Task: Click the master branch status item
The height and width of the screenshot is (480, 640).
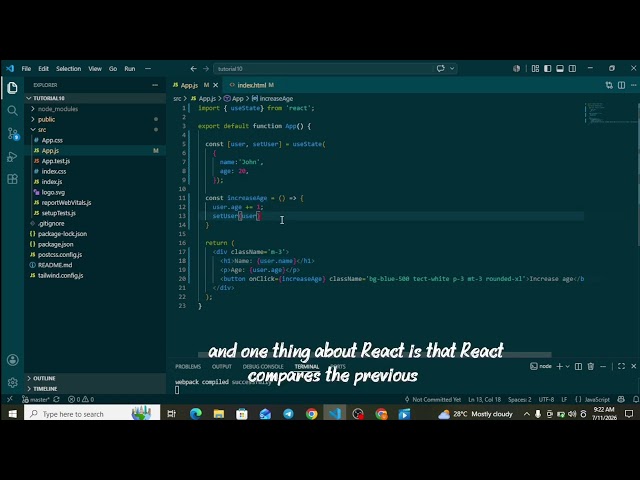Action: click(x=36, y=399)
